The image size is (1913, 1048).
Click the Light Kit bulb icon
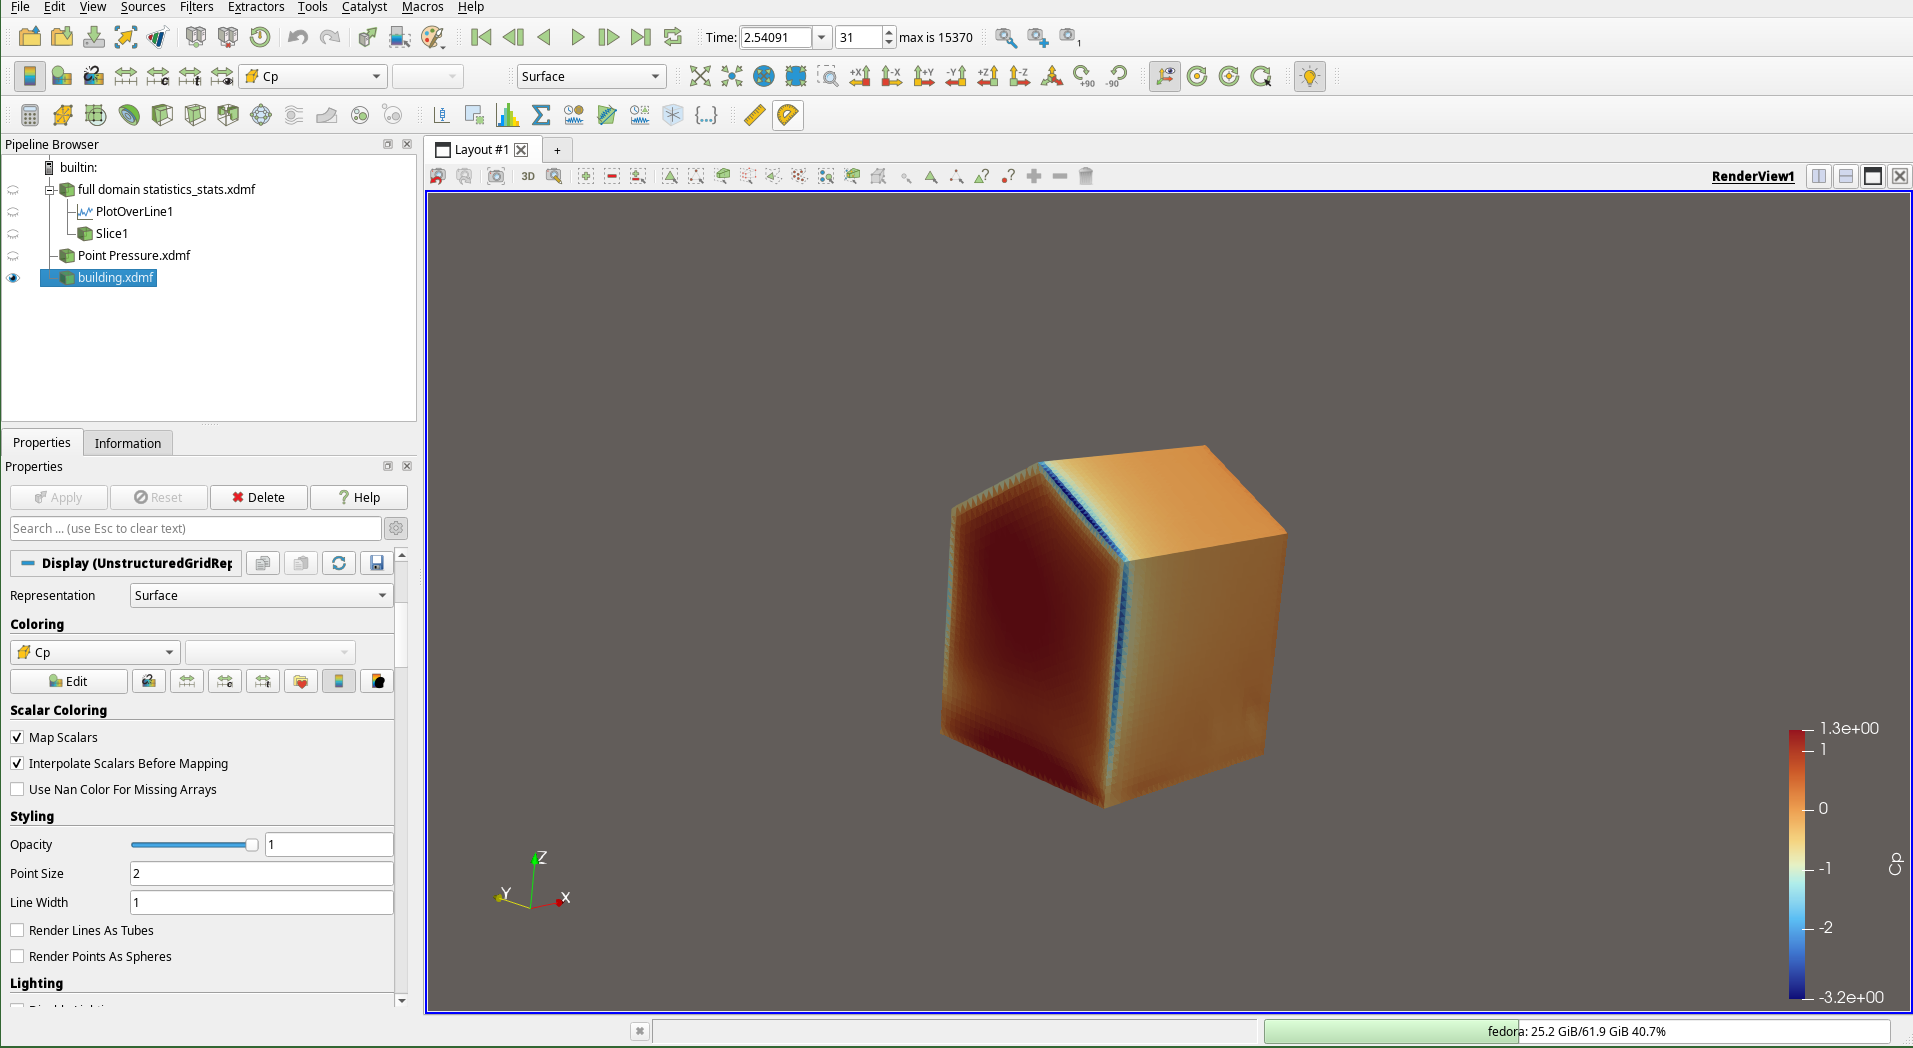pos(1310,76)
